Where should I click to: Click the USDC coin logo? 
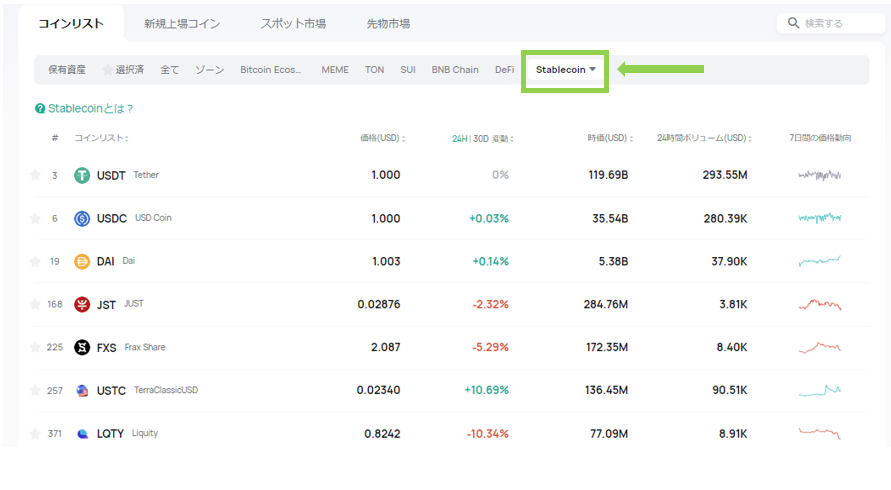[x=82, y=218]
